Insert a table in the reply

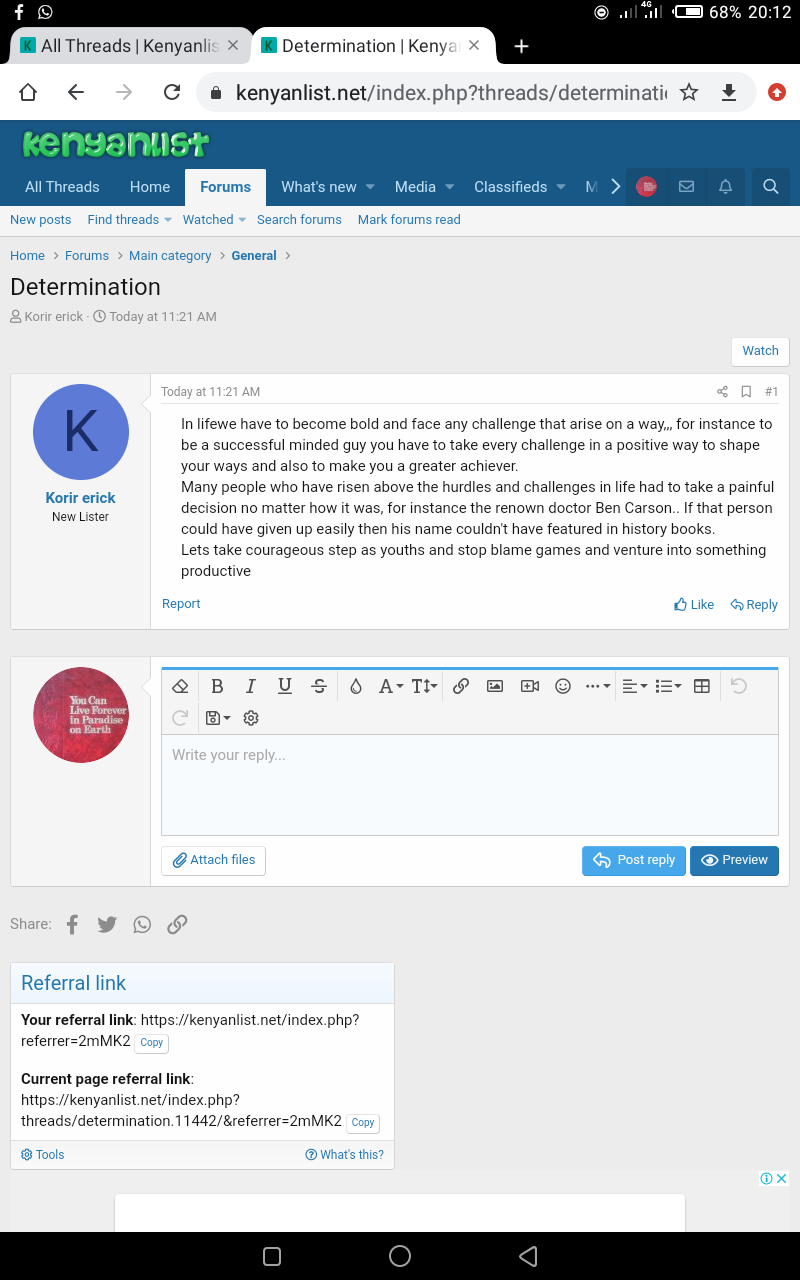point(702,686)
